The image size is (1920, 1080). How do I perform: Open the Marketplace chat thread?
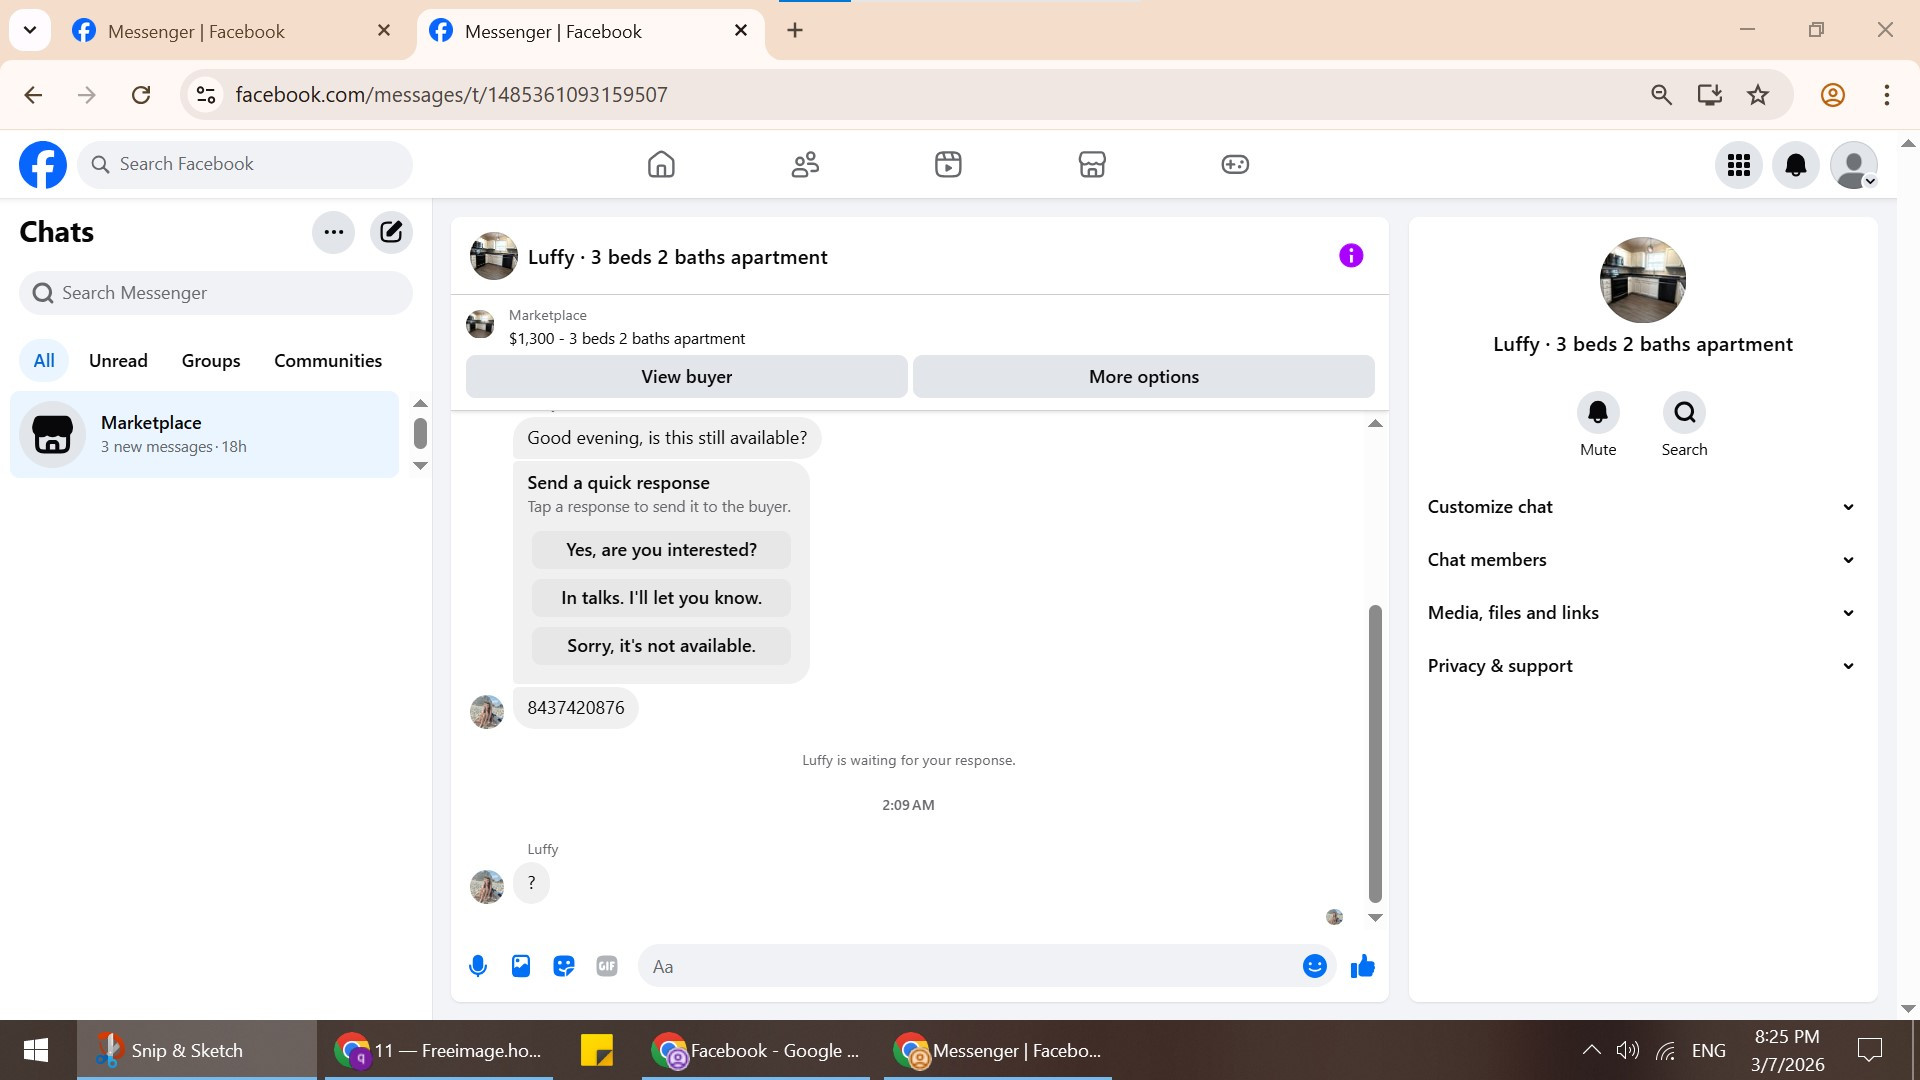click(x=204, y=434)
